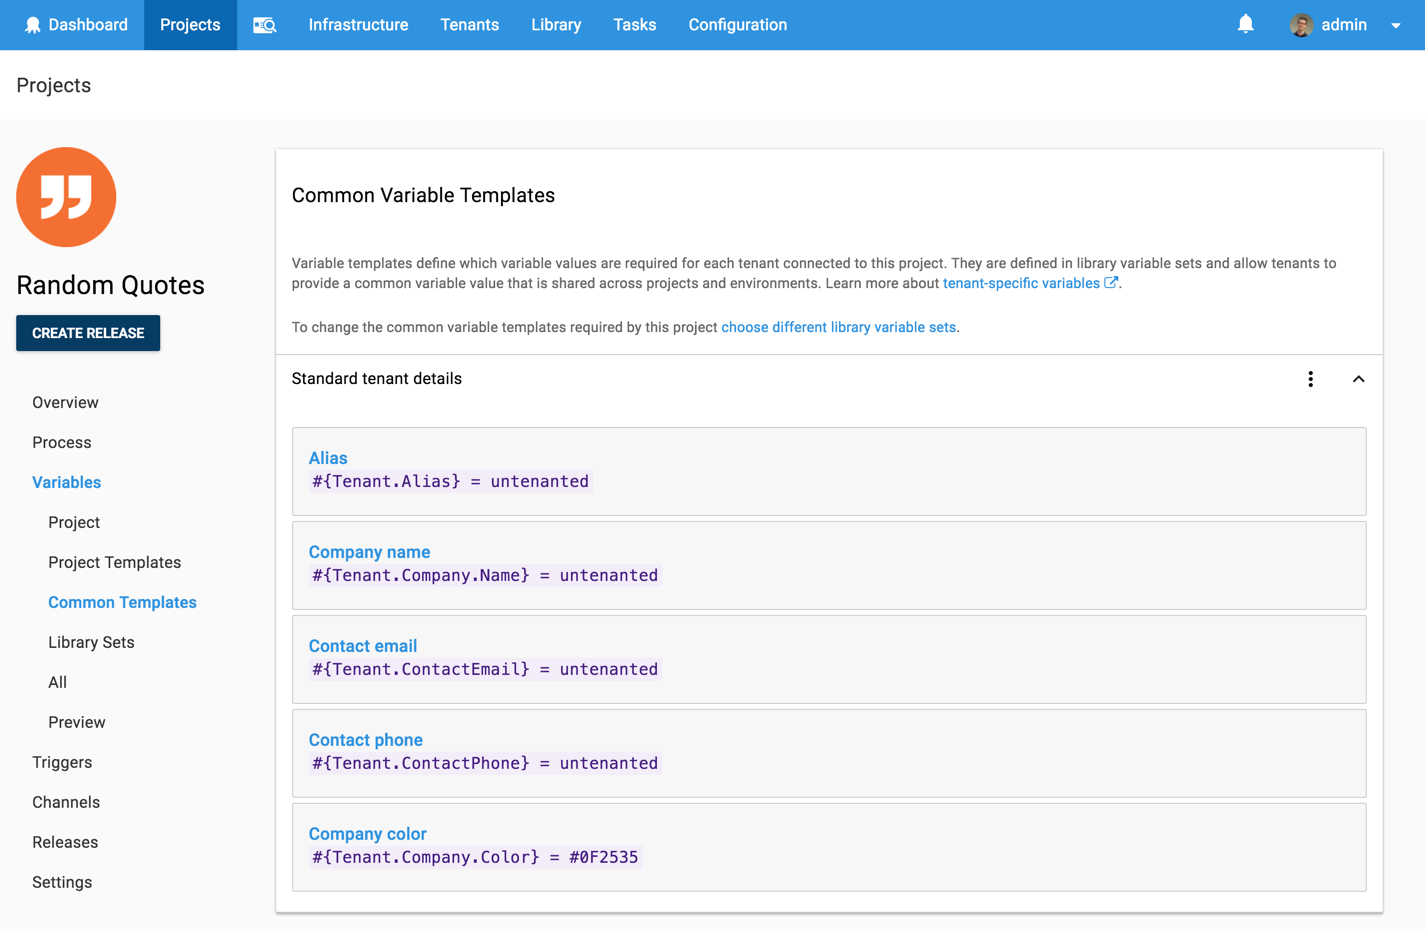Collapse the Standard tenant details section
The height and width of the screenshot is (931, 1425).
coord(1358,380)
